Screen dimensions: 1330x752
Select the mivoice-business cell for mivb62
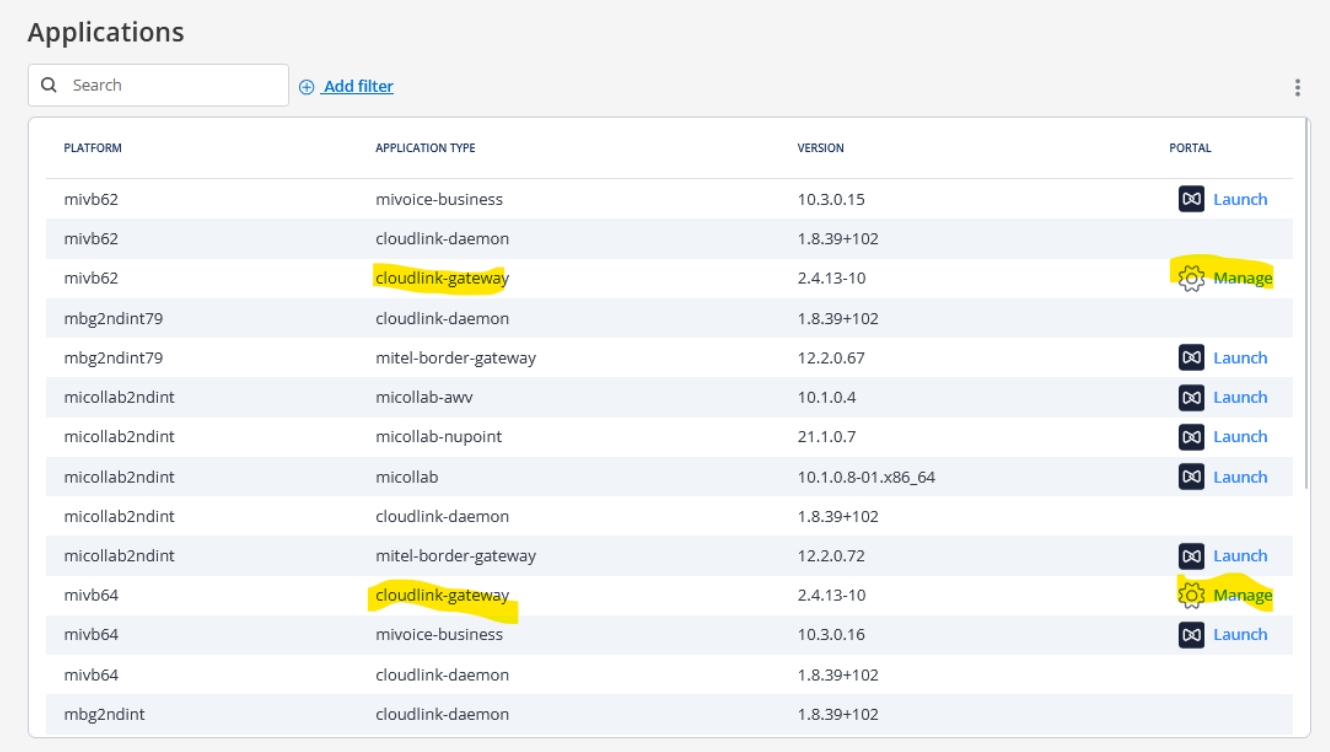coord(439,199)
